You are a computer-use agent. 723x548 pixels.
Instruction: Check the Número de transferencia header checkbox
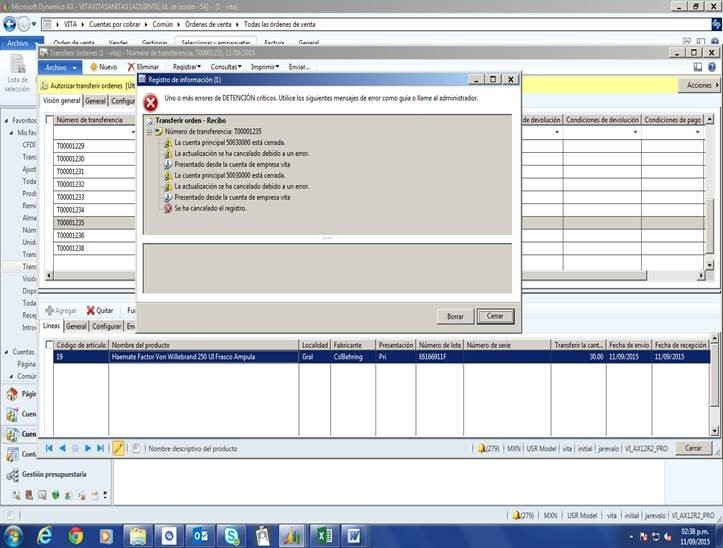tap(49, 119)
